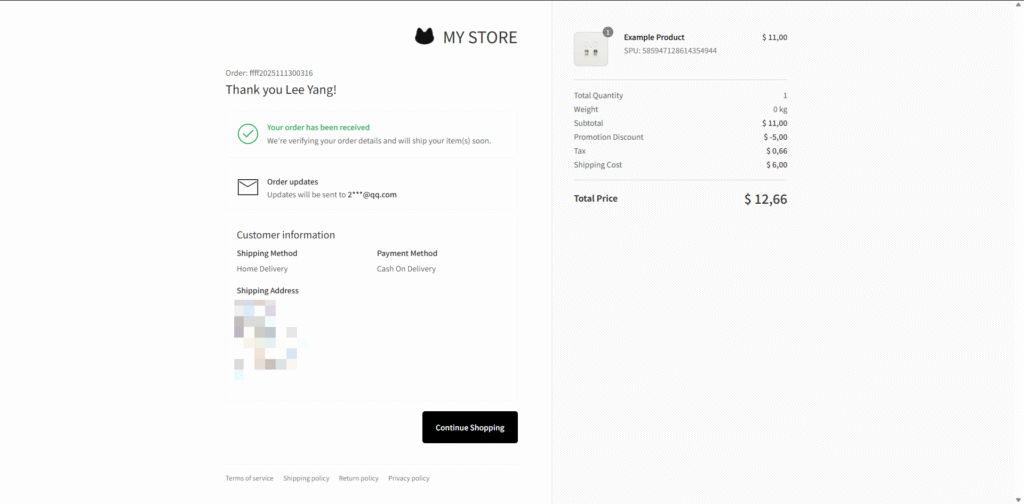Click the Promotion Discount row
This screenshot has height=504, width=1024.
680,137
